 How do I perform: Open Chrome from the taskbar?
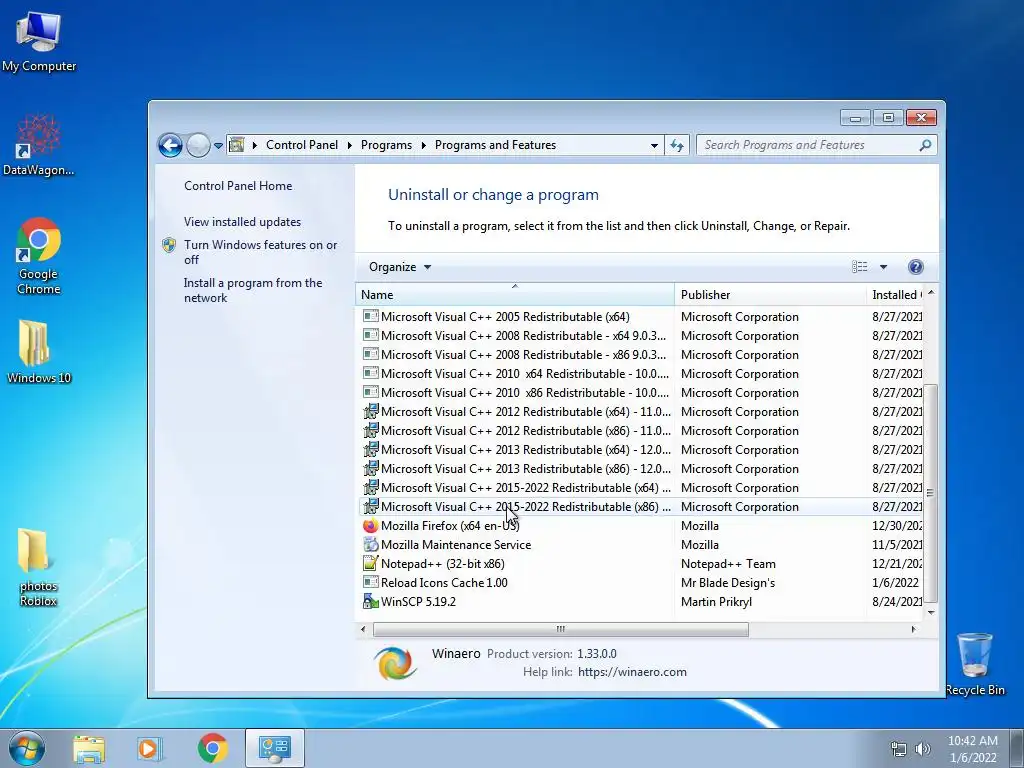pyautogui.click(x=212, y=748)
